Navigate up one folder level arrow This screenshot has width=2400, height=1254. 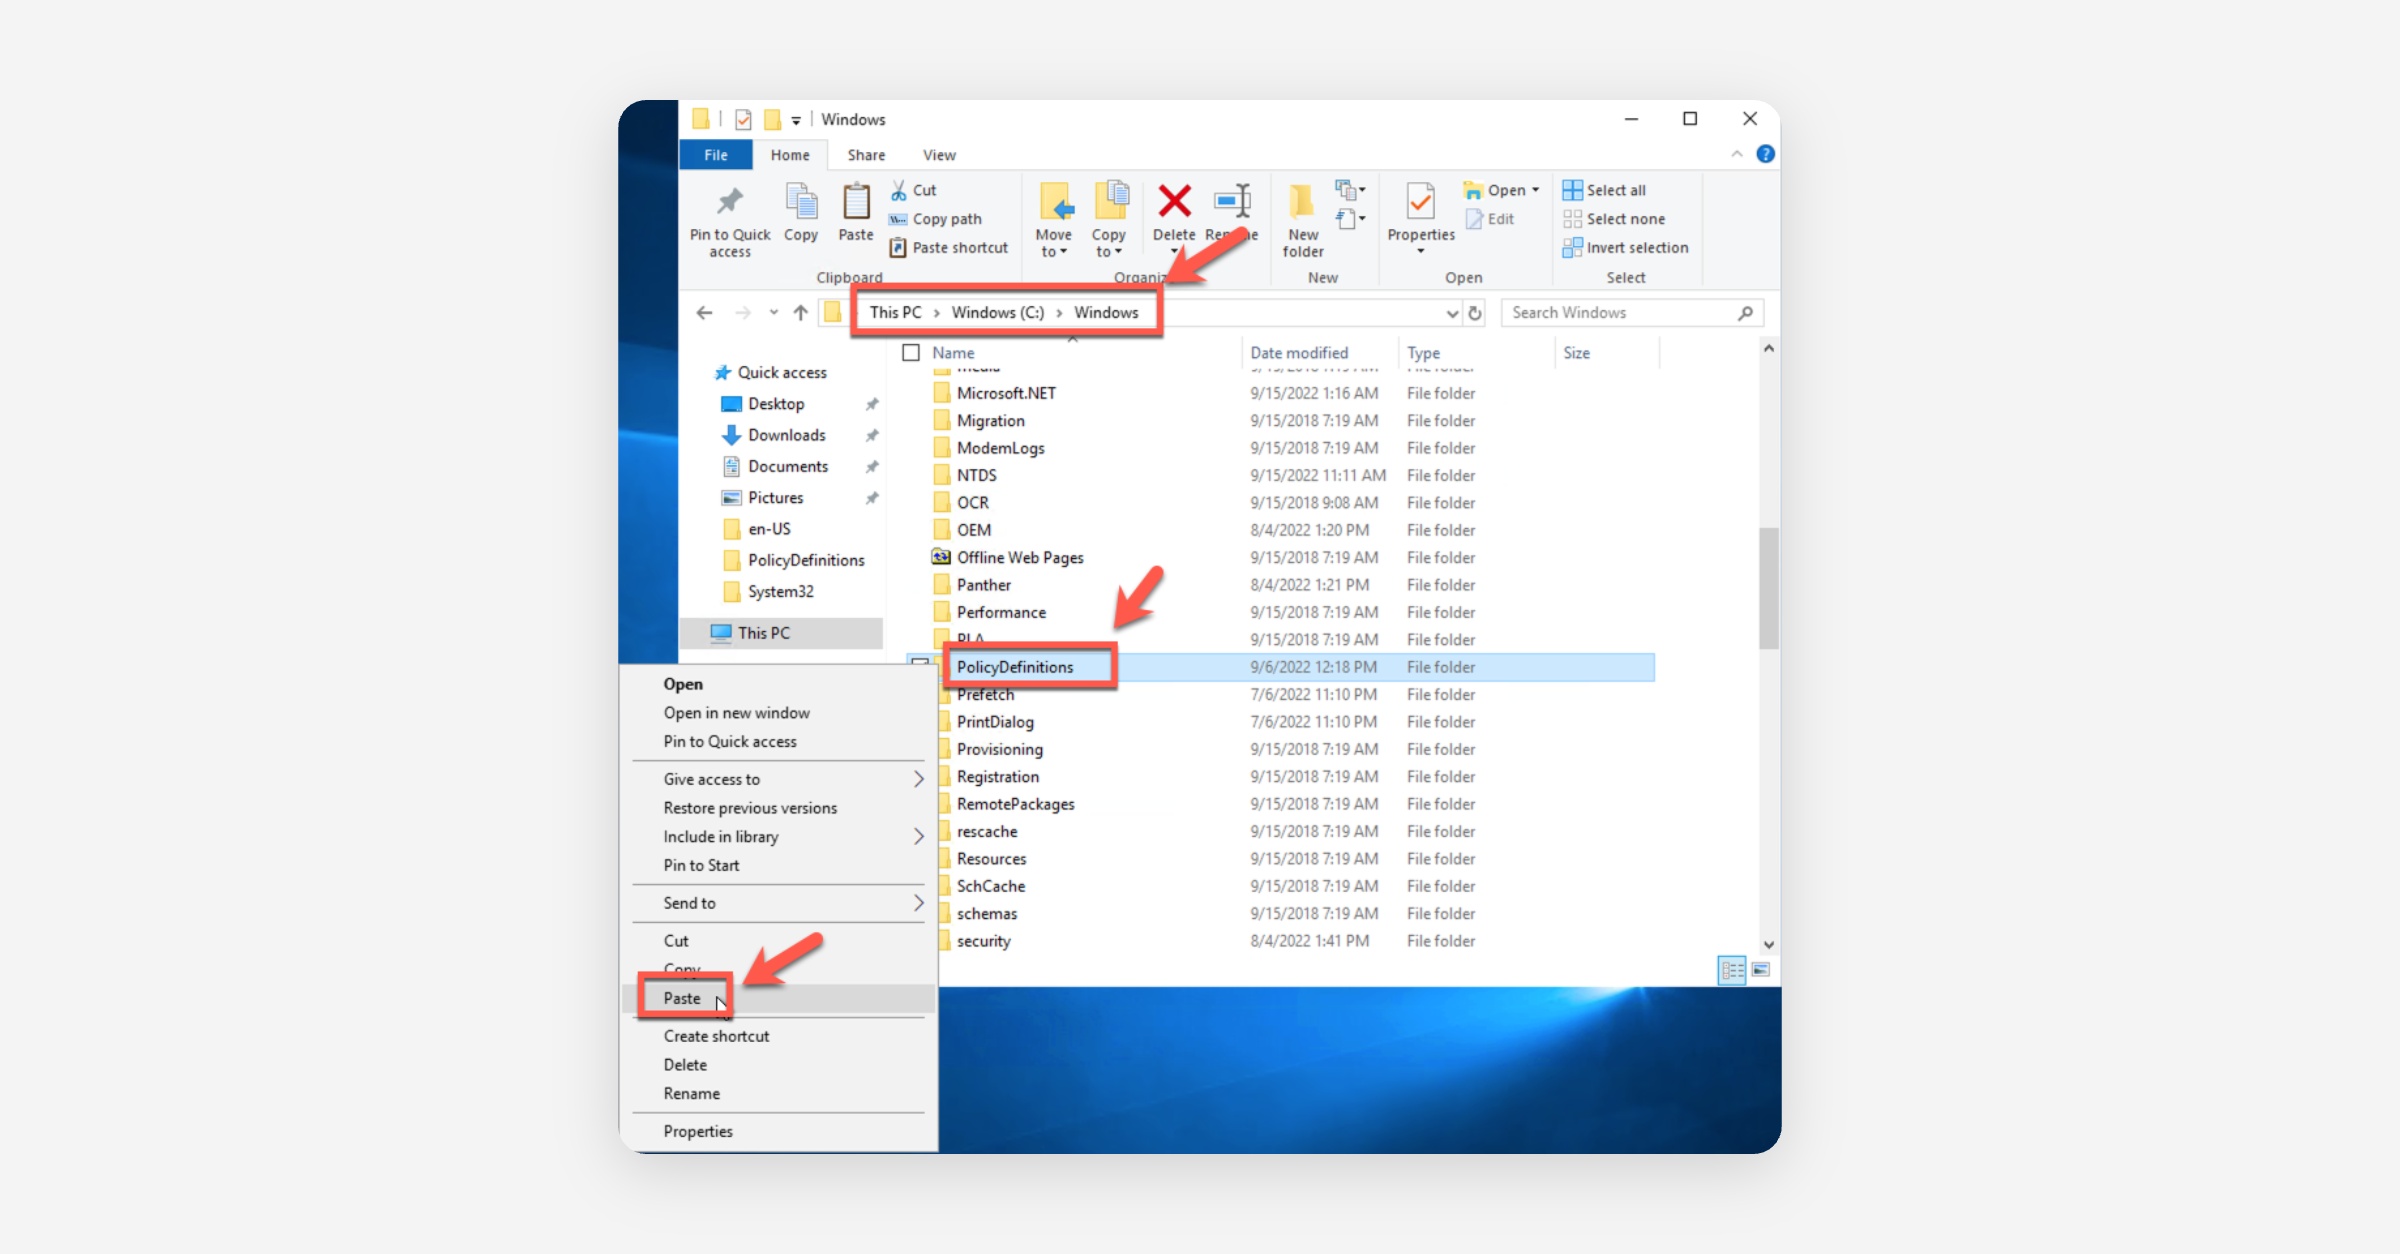point(800,313)
